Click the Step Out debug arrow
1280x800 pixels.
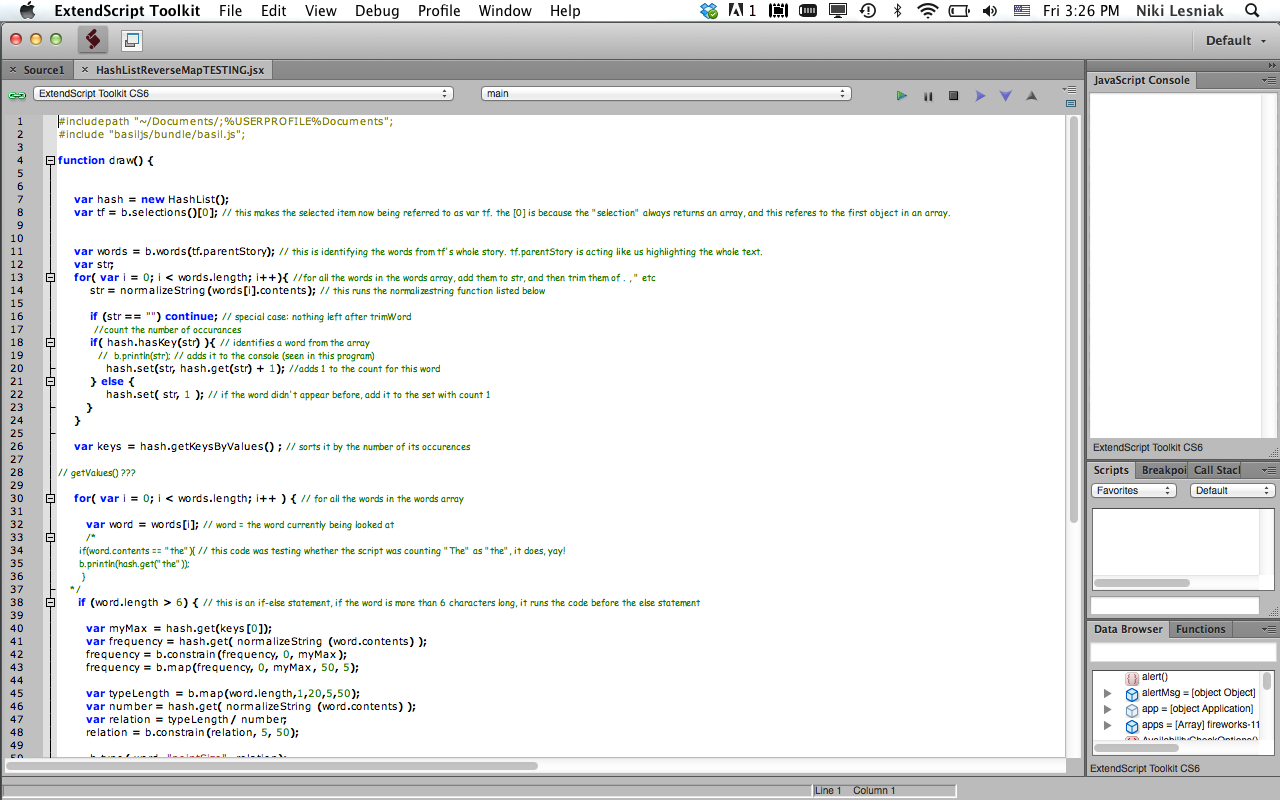point(1032,96)
